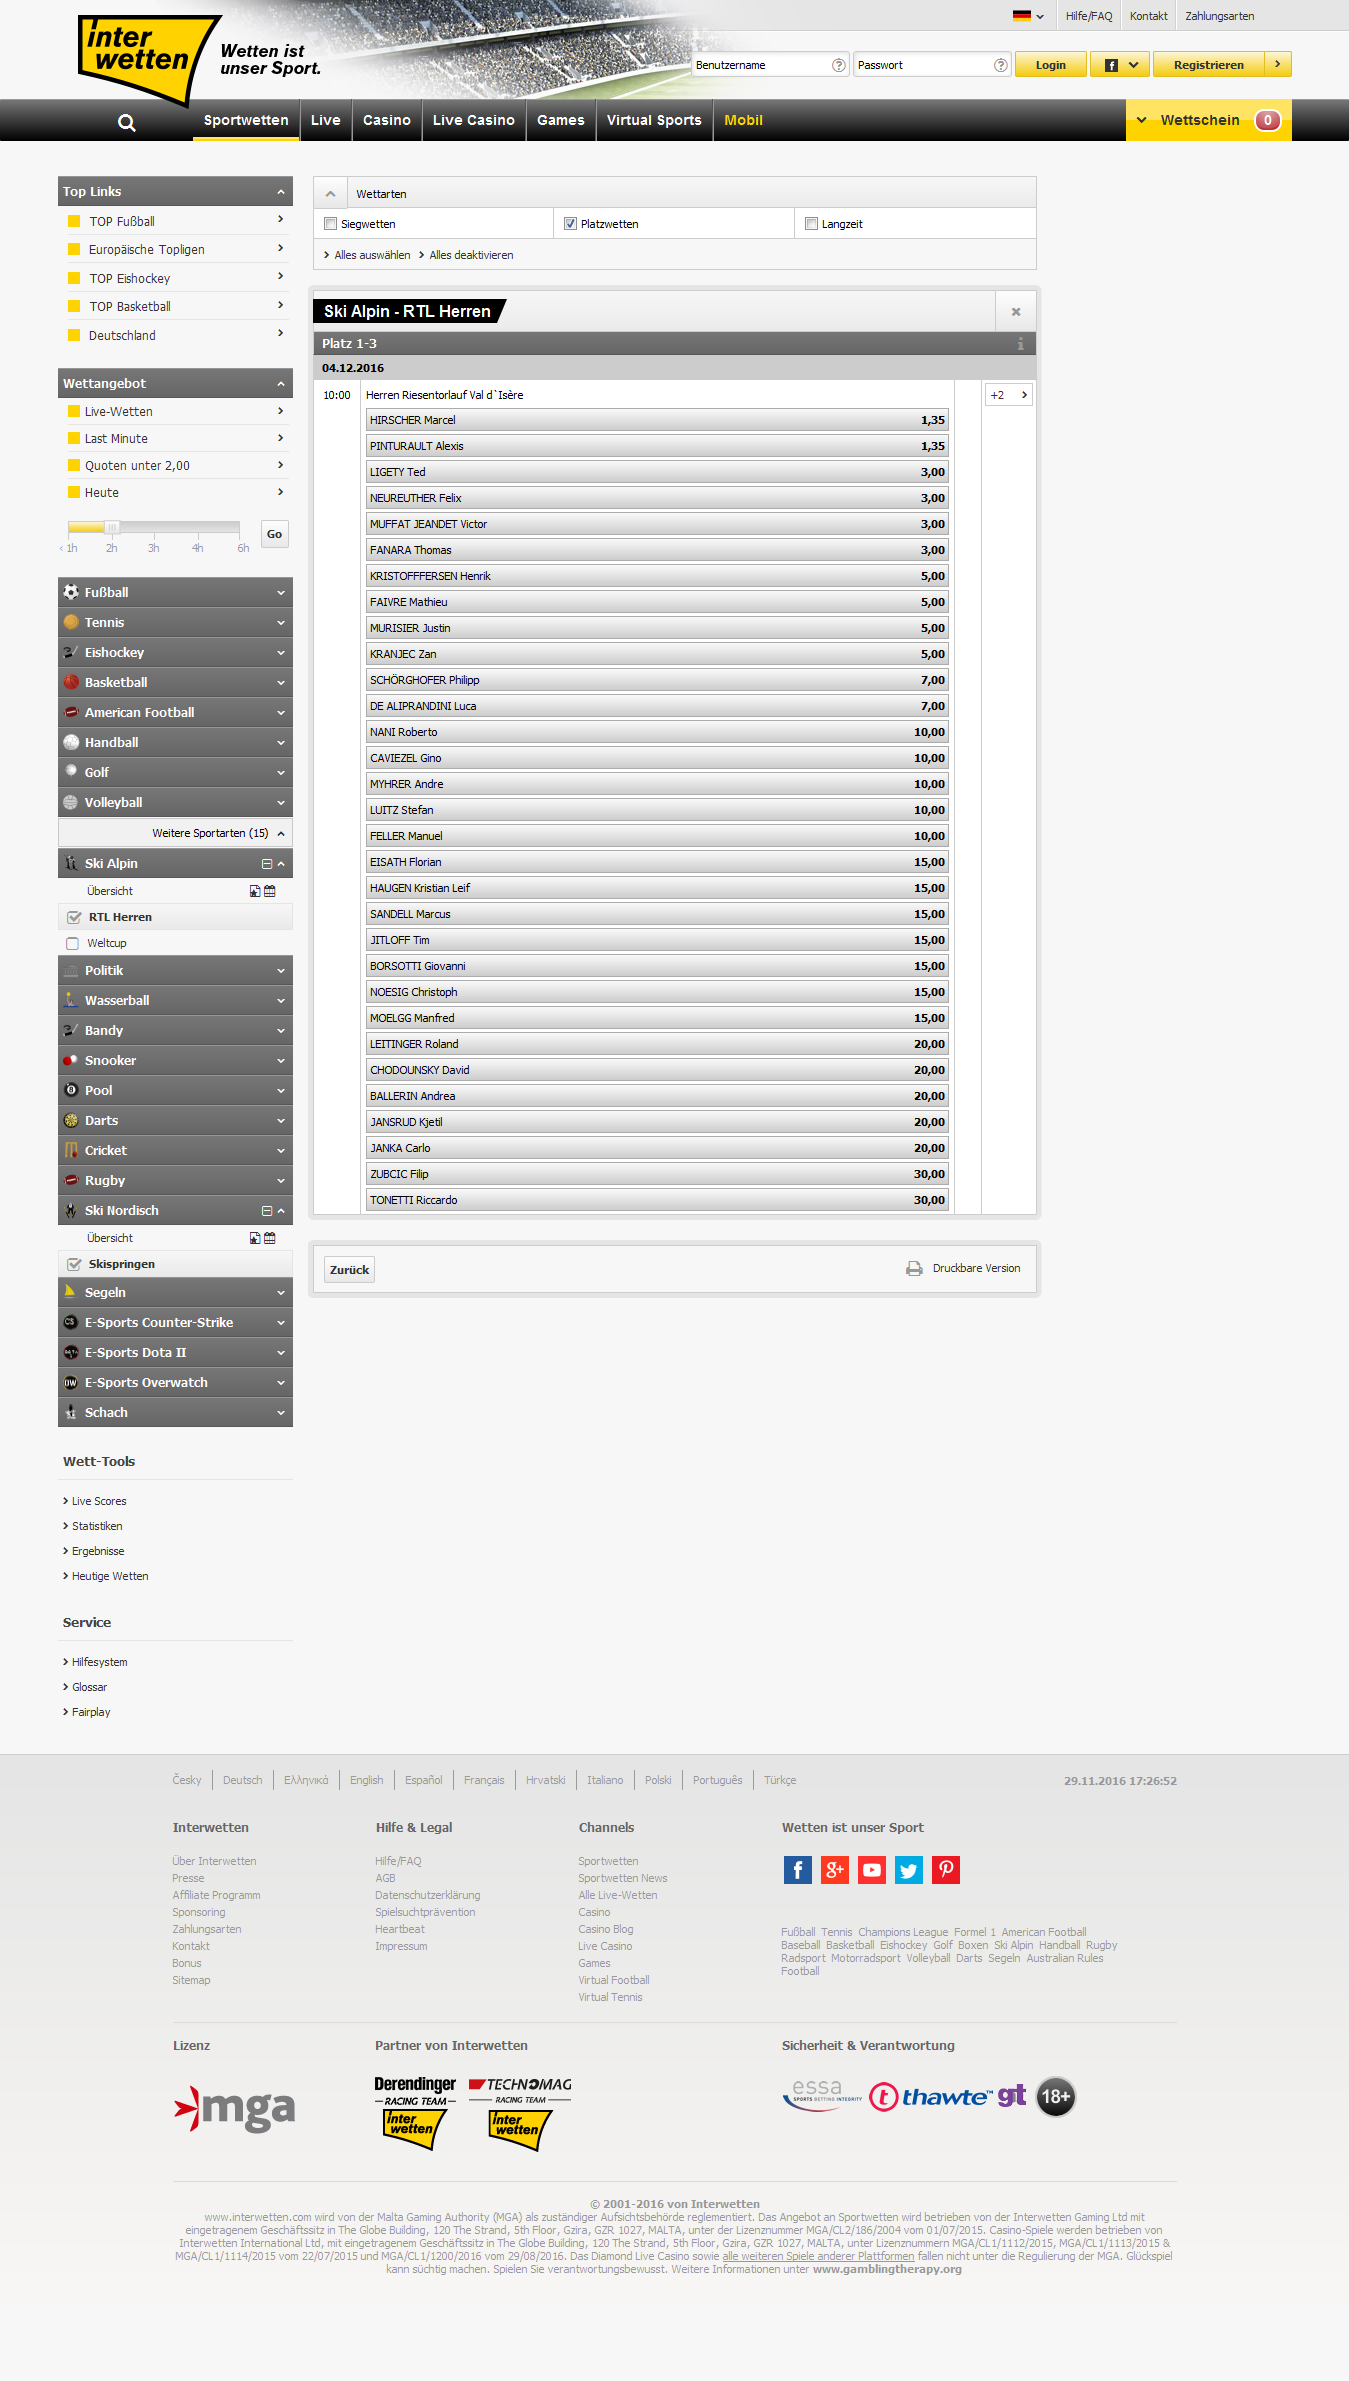Open the Sportwetten main tab

(246, 120)
